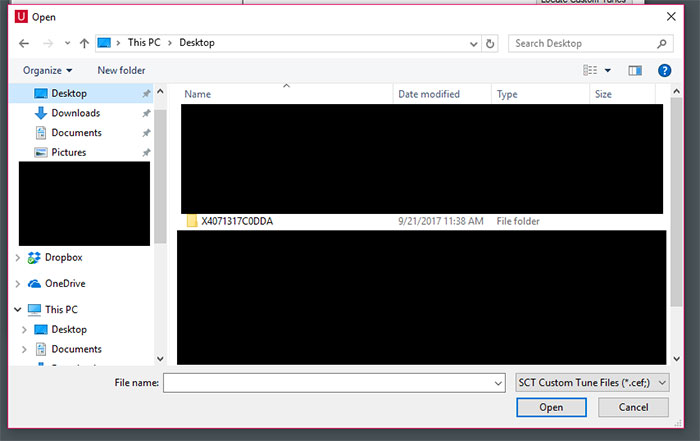Click inside the File name text field
The height and width of the screenshot is (441, 700).
tap(328, 382)
